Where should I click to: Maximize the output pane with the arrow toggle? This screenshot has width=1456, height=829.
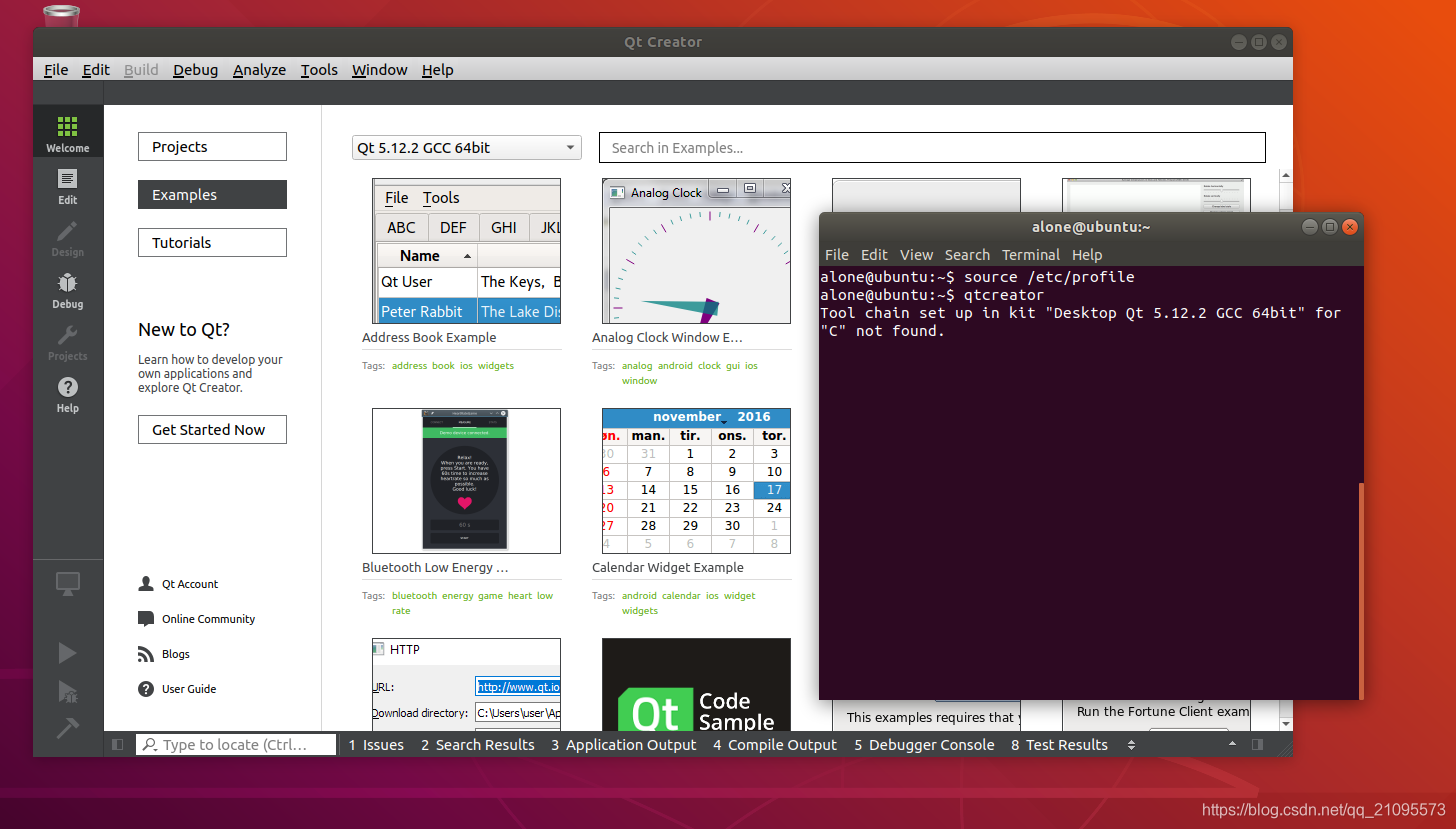(x=1232, y=744)
